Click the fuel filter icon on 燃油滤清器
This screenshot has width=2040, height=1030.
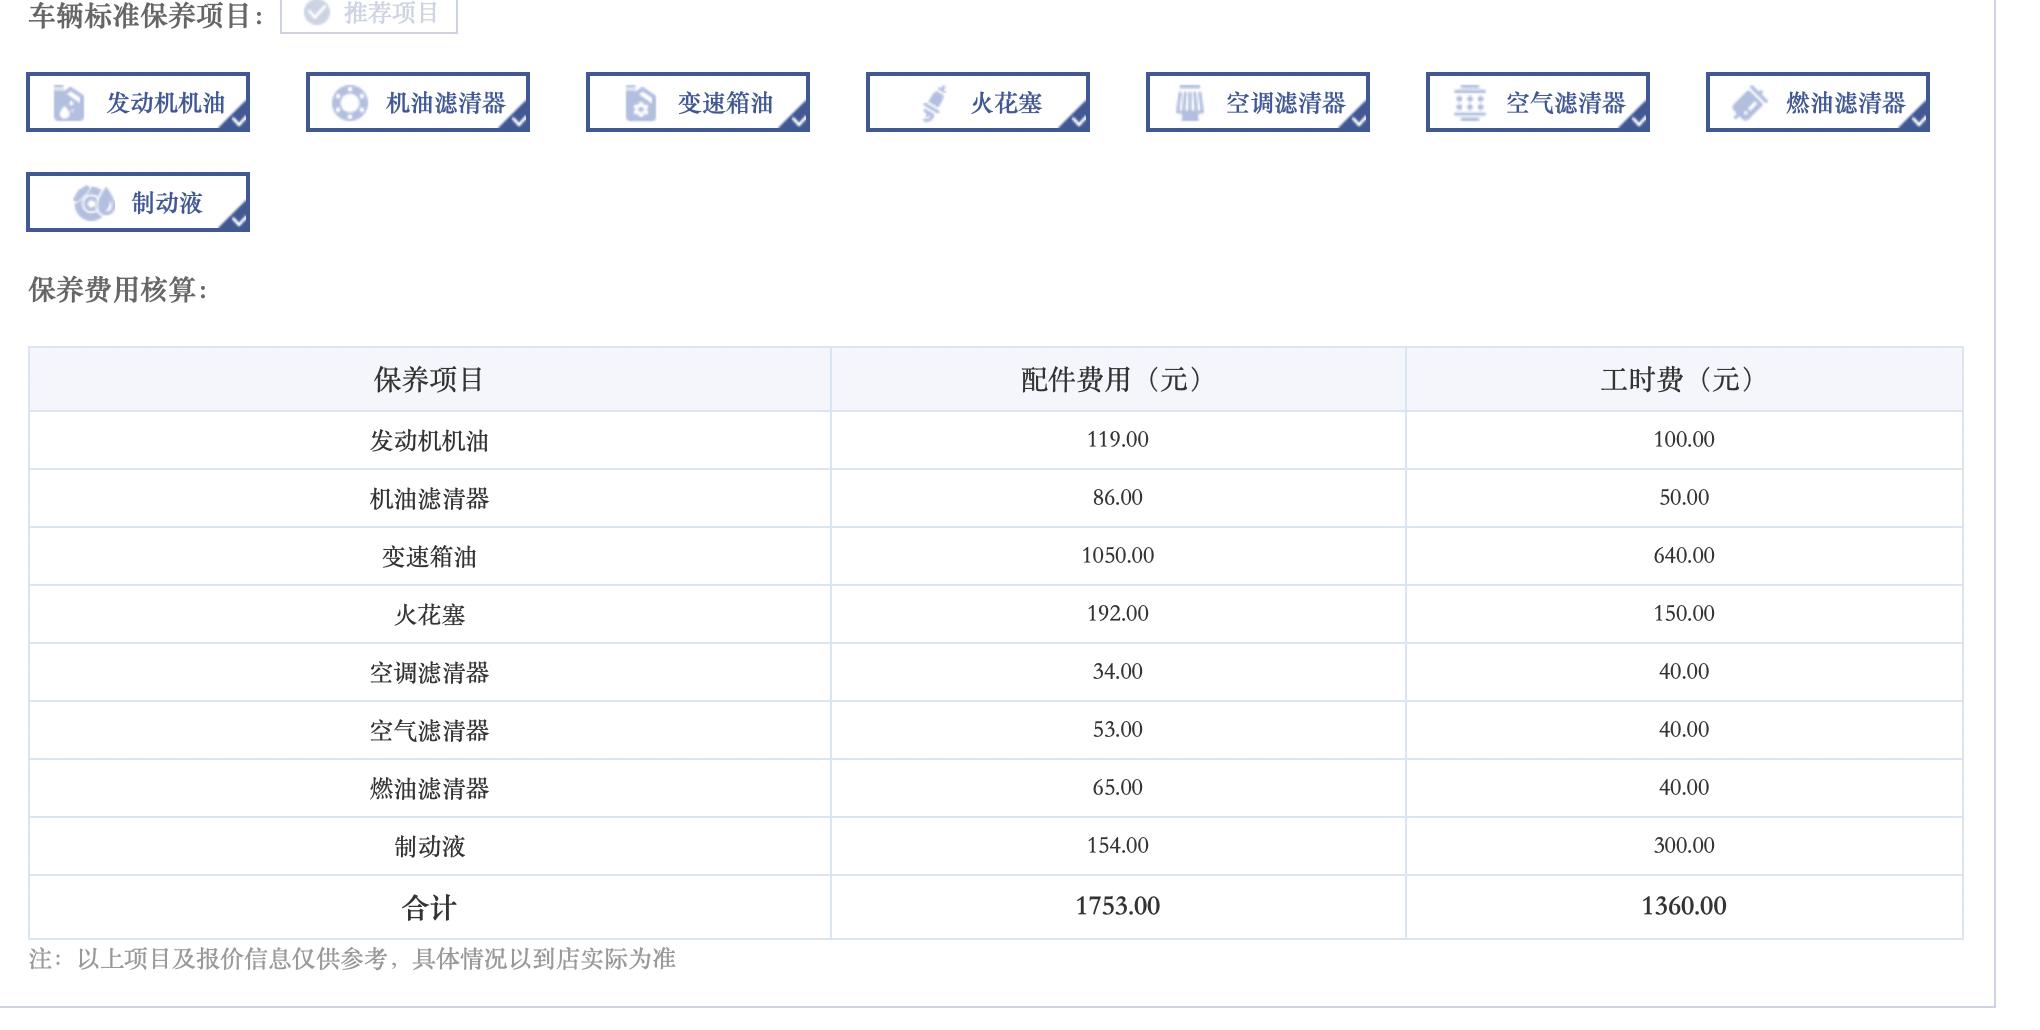1750,101
